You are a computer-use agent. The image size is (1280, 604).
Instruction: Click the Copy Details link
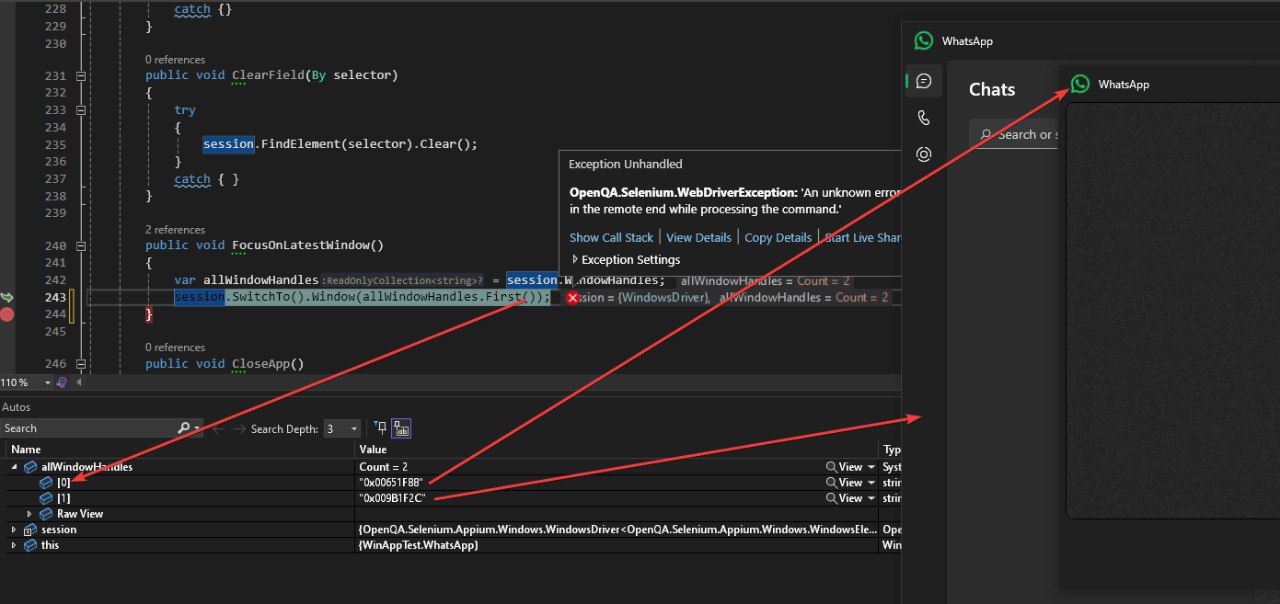click(778, 238)
